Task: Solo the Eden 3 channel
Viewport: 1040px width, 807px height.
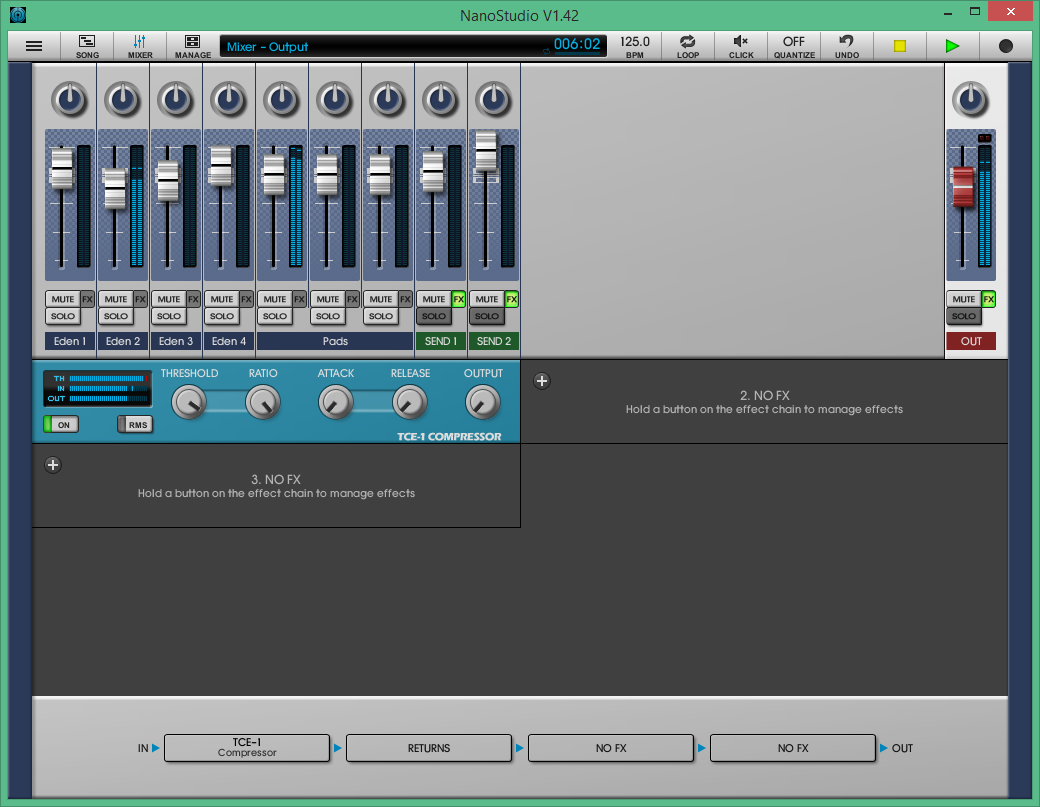Action: tap(169, 316)
